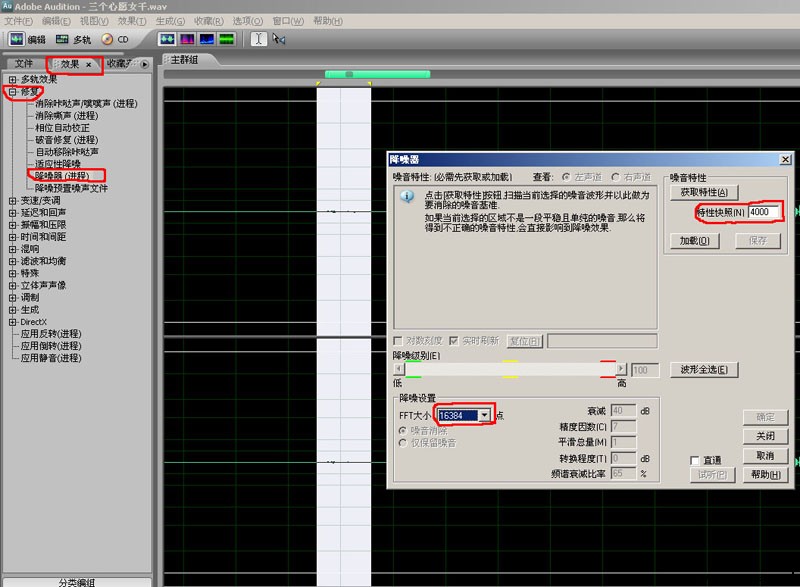Expand the DirectX tree branch
The height and width of the screenshot is (587, 800).
tap(10, 323)
